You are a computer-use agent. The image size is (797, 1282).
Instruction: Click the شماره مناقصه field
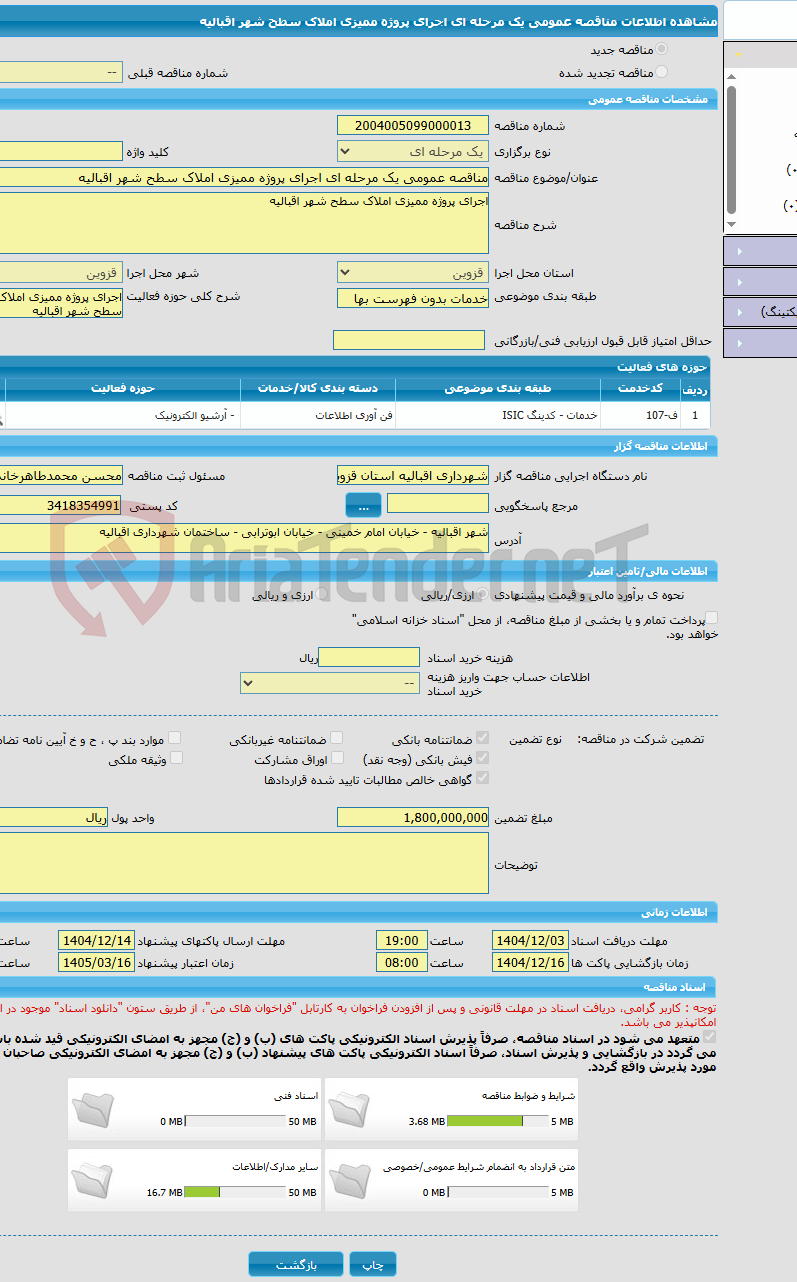coord(413,125)
